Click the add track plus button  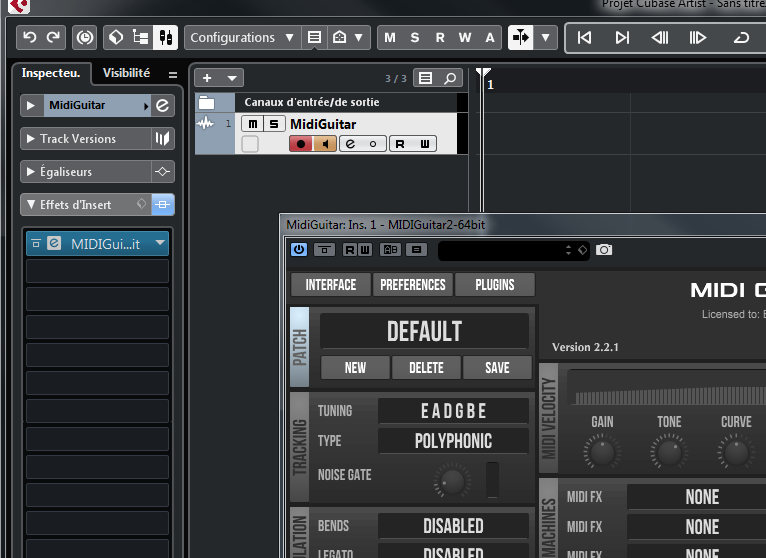coord(207,78)
